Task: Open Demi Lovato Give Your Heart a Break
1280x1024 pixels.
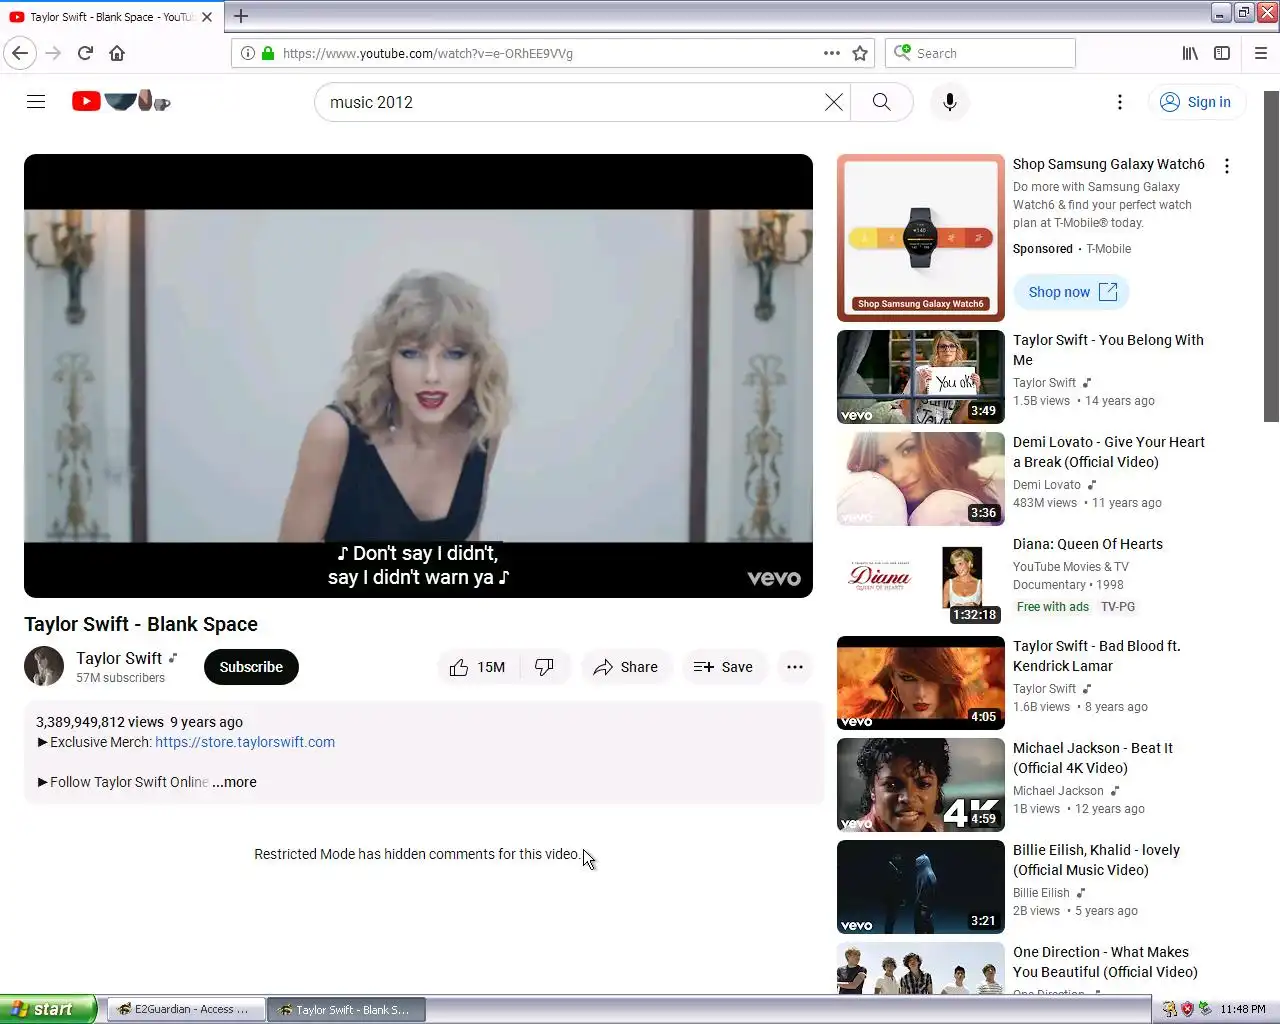Action: pyautogui.click(x=1109, y=452)
